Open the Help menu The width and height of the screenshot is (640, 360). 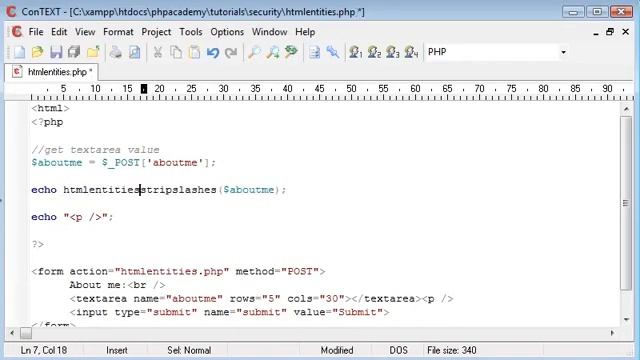coord(305,32)
